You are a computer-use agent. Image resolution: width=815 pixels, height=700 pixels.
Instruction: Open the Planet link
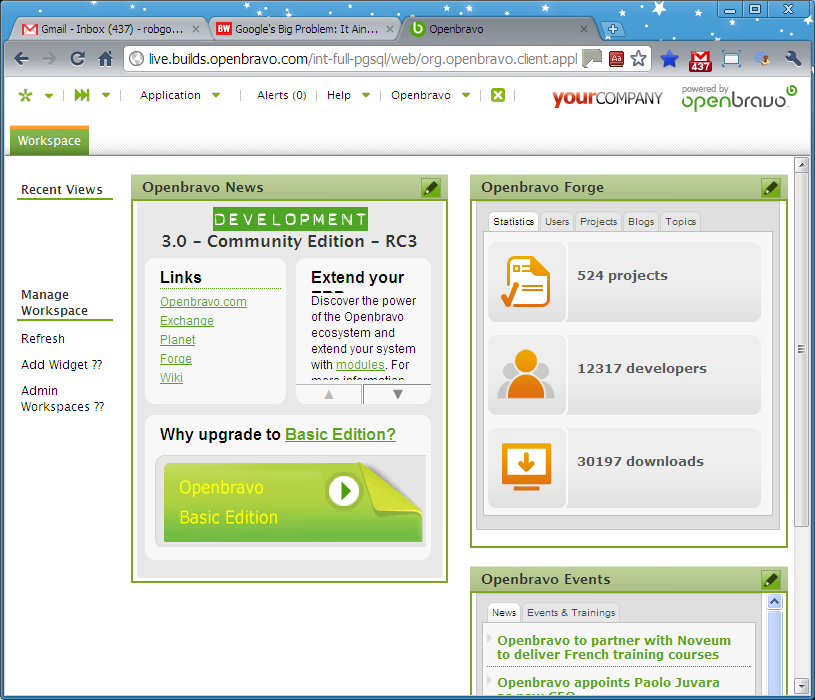click(x=177, y=340)
